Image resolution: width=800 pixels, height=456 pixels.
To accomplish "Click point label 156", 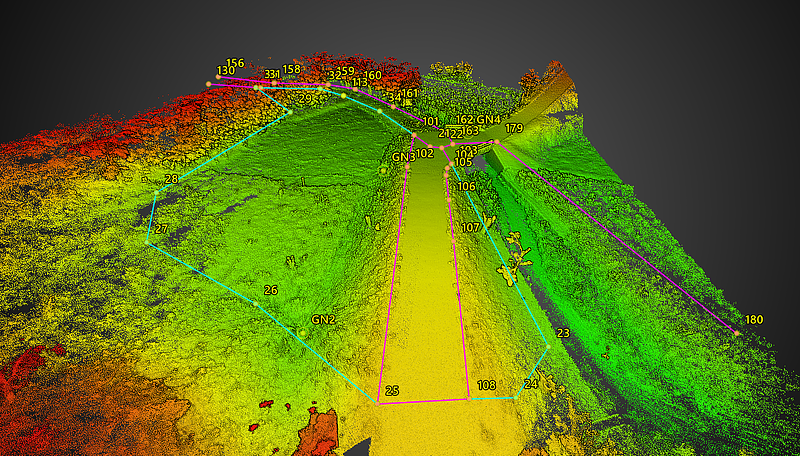I will click(x=235, y=63).
